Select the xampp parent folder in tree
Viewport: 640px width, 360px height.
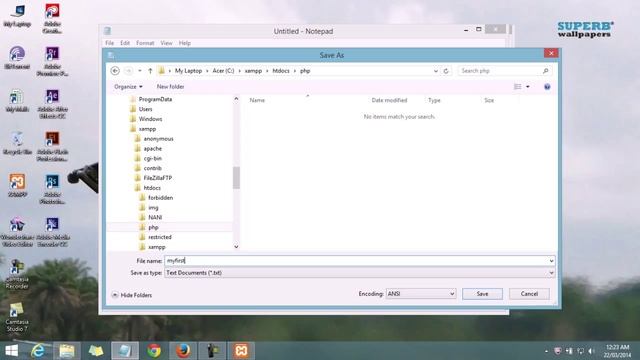[147, 129]
